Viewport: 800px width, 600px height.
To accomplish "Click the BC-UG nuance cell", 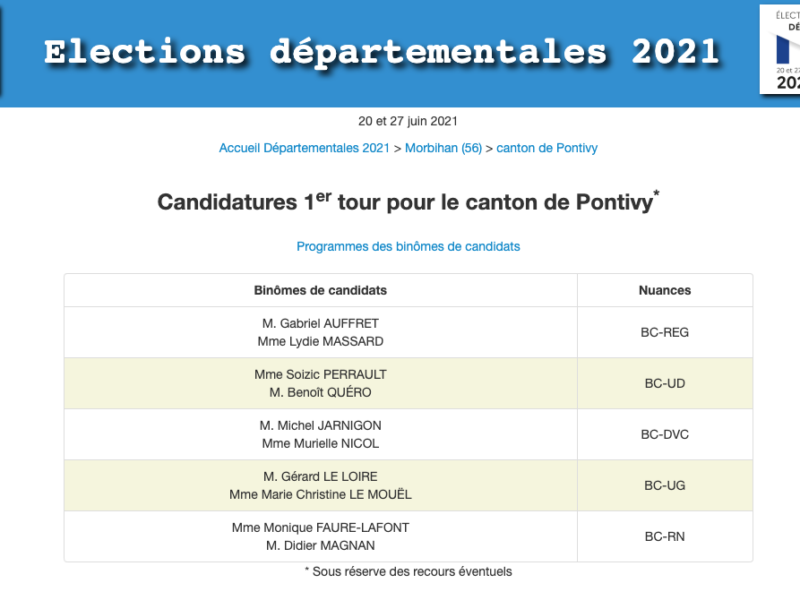I will (x=665, y=486).
